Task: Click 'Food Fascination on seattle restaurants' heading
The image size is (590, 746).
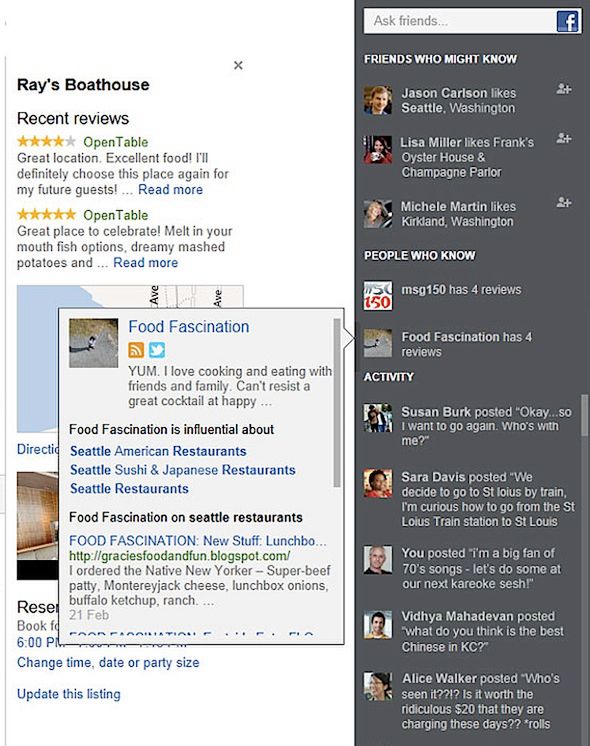Action: coord(186,517)
